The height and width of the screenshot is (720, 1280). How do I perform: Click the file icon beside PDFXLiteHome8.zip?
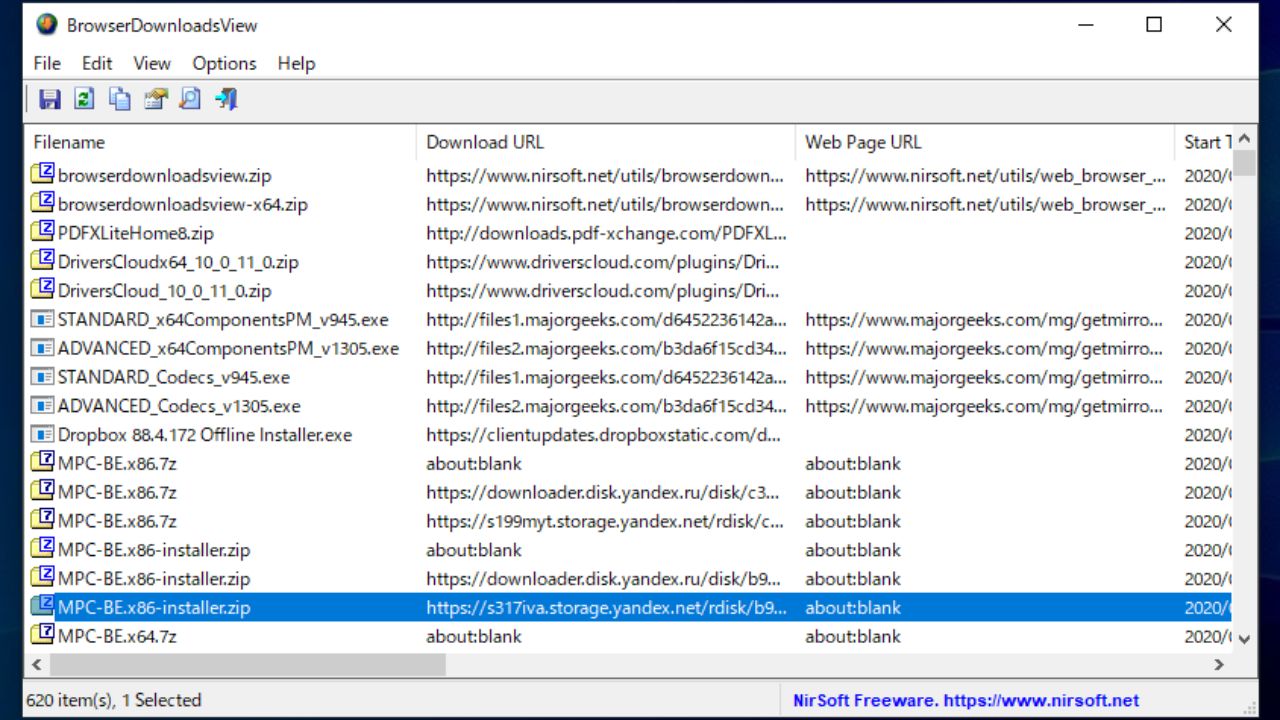pos(42,233)
